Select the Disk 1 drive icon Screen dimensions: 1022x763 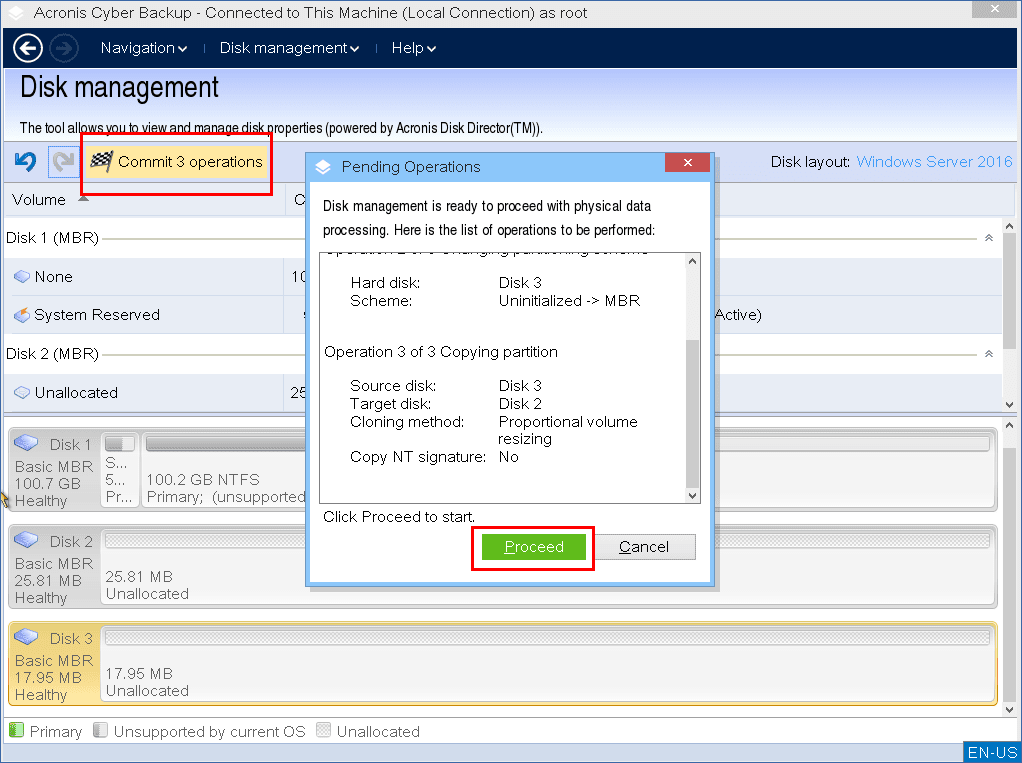coord(27,444)
